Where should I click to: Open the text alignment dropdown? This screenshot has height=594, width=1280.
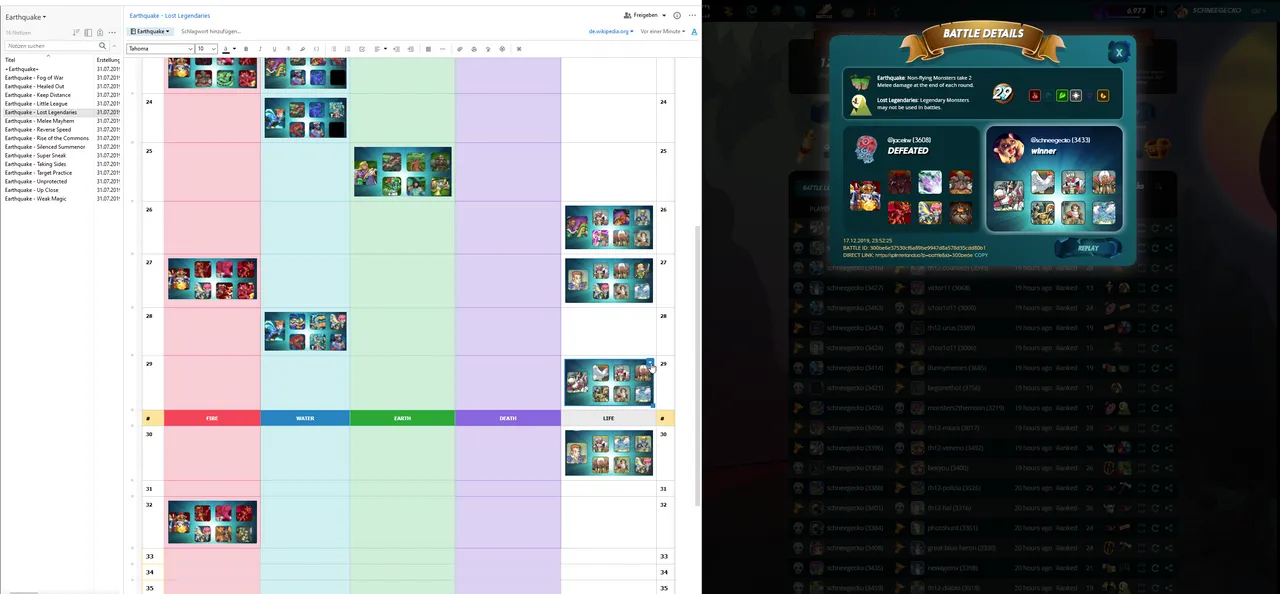coord(380,49)
